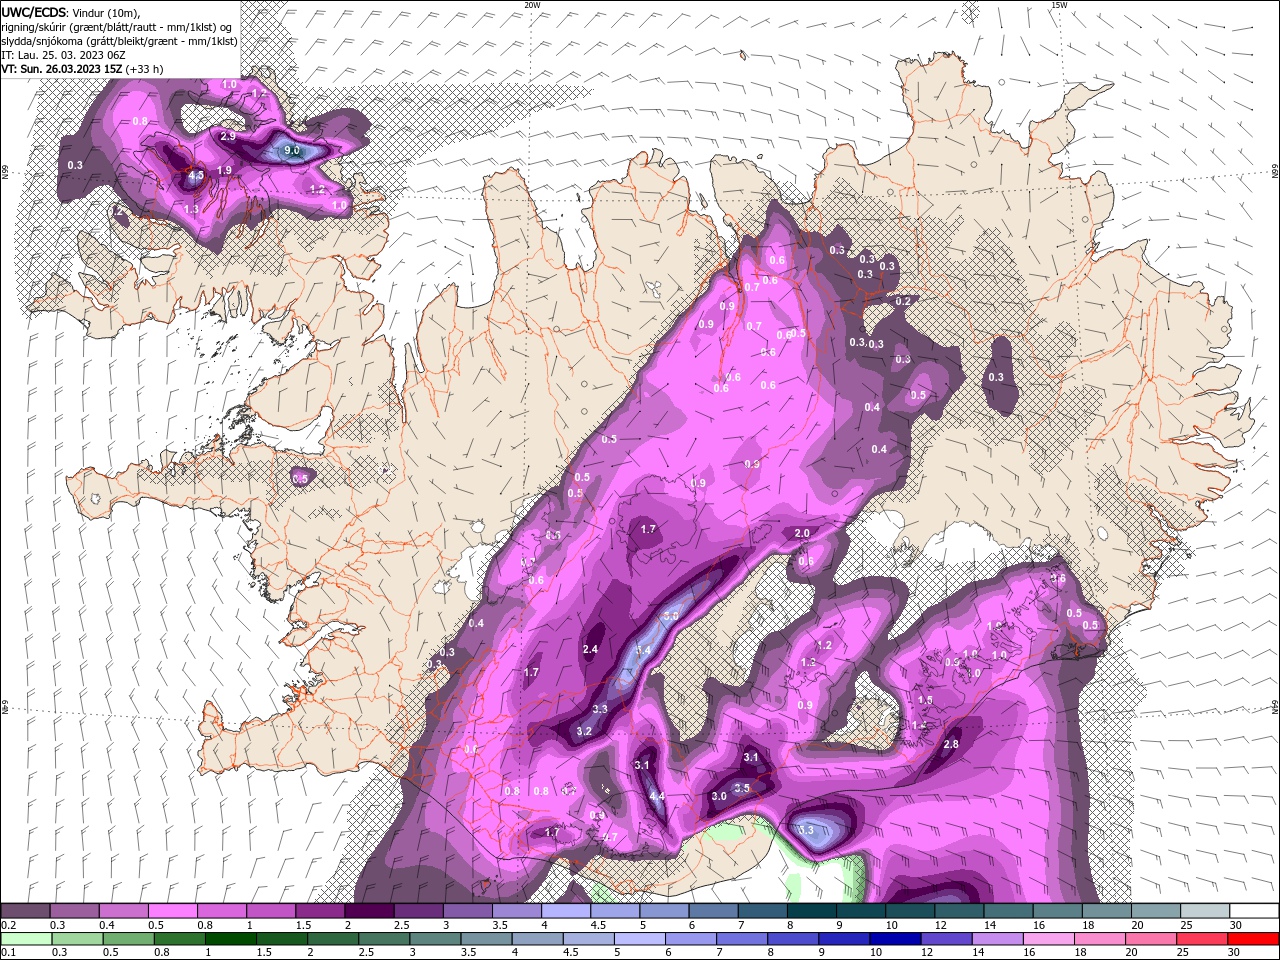This screenshot has width=1280, height=960.
Task: Select upper legend swatch between 14 and 16
Action: coord(1008,911)
